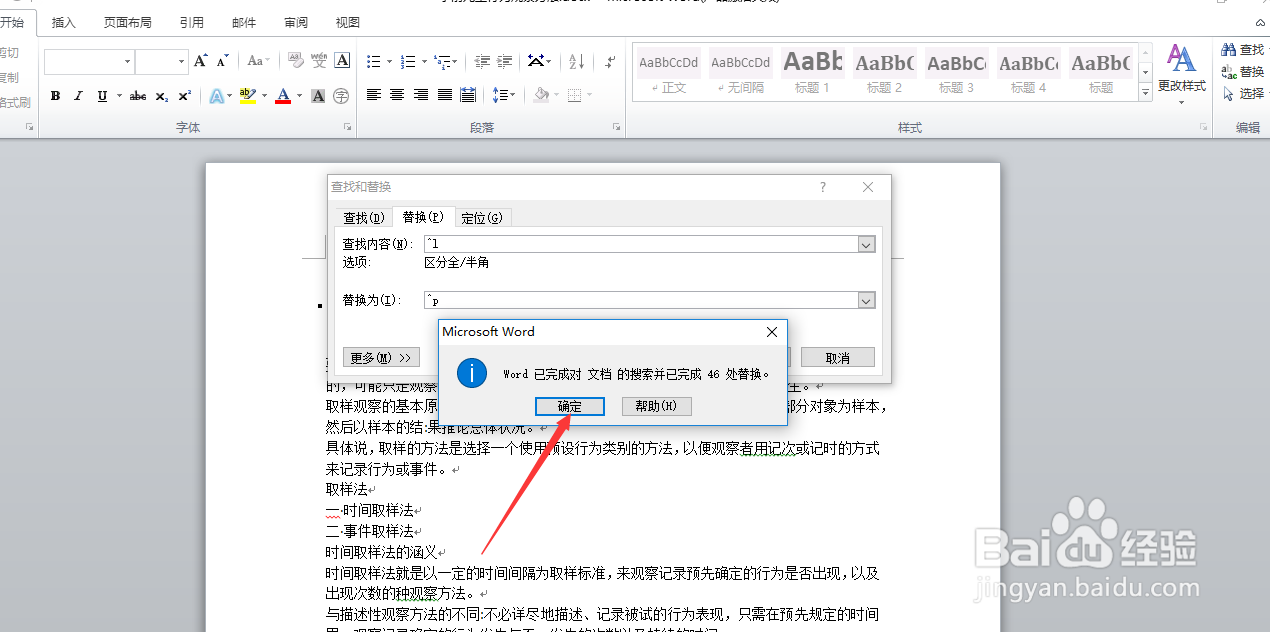
Task: Toggle show paragraph marks
Action: [609, 61]
